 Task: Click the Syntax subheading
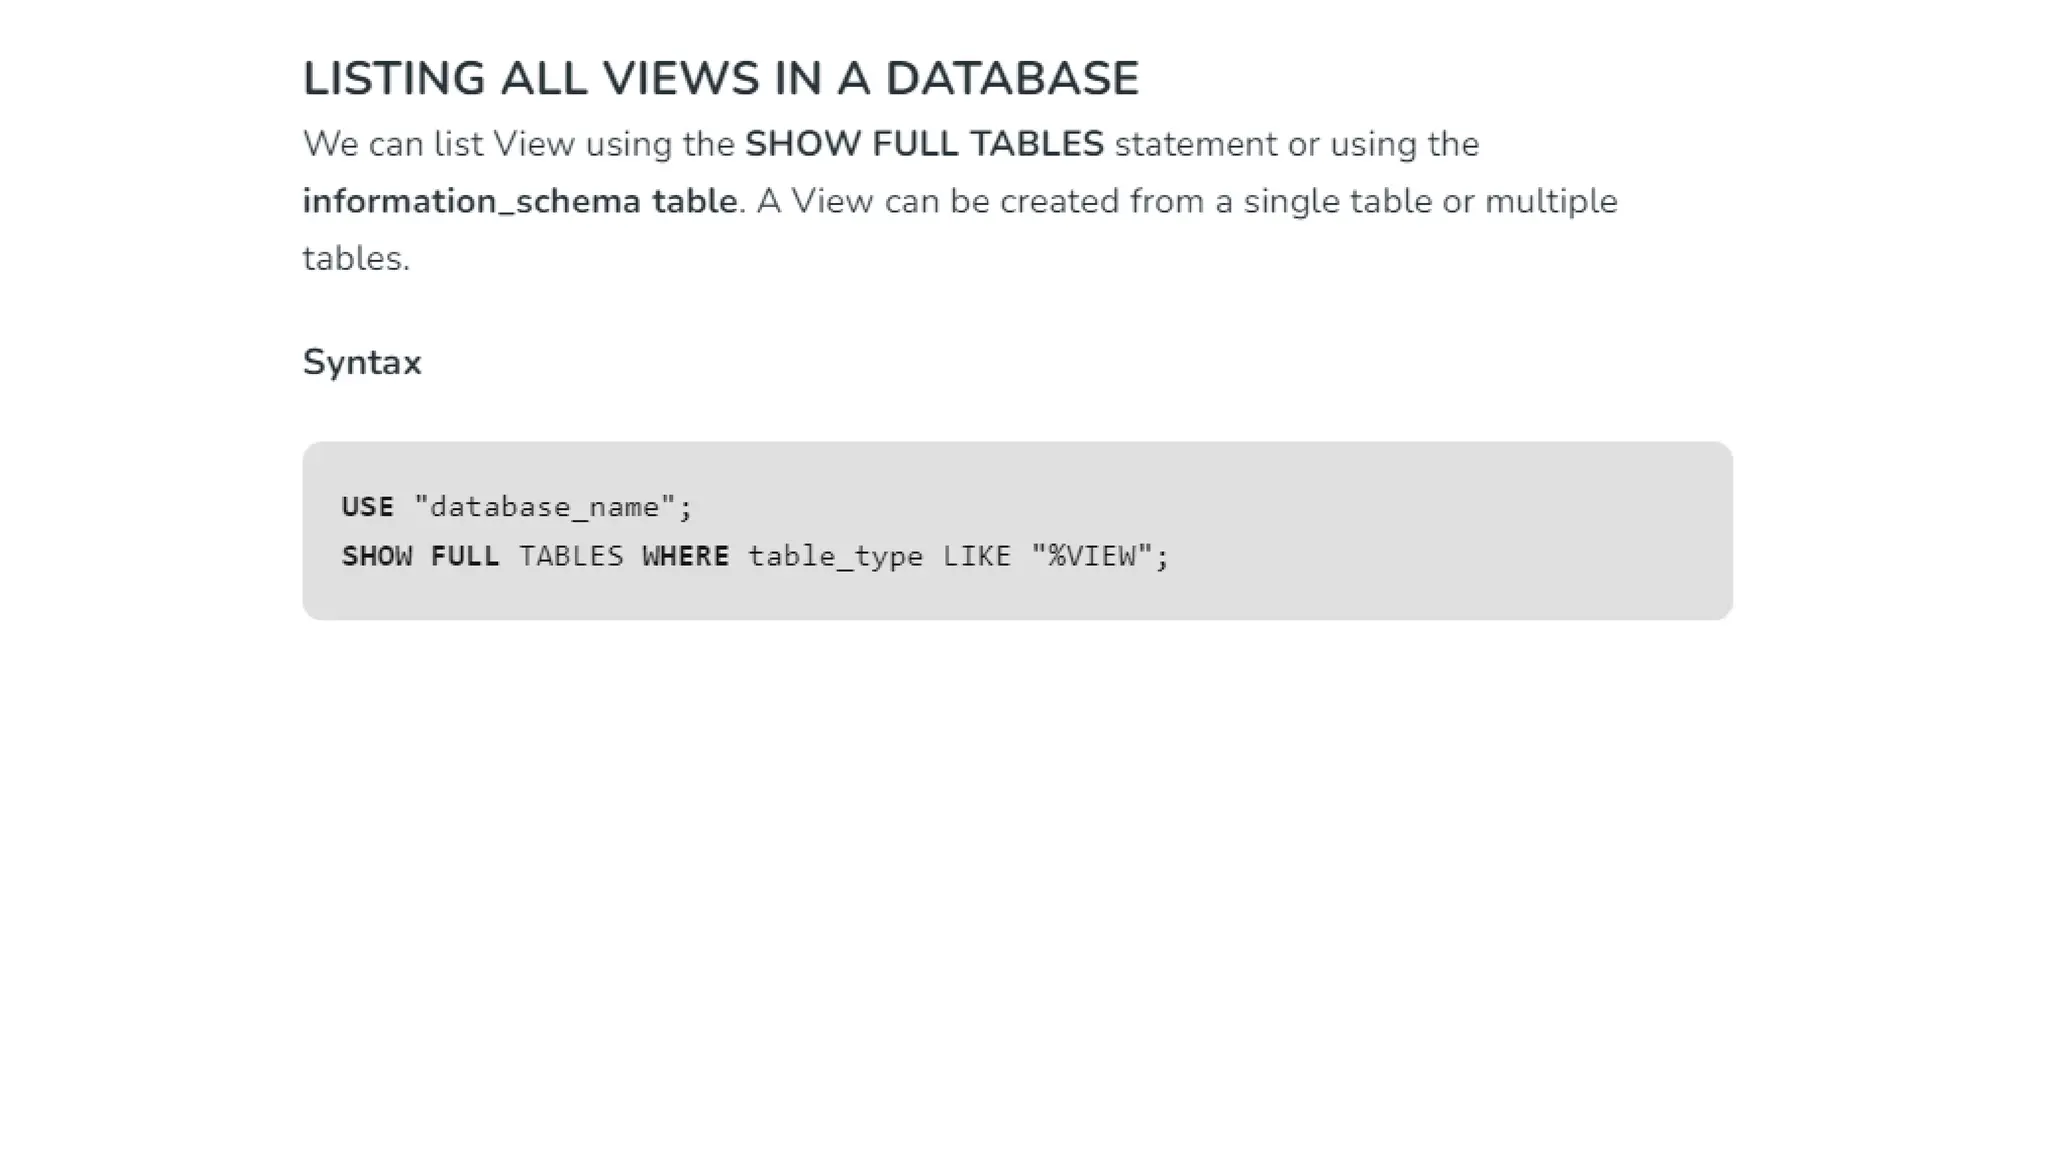[362, 362]
